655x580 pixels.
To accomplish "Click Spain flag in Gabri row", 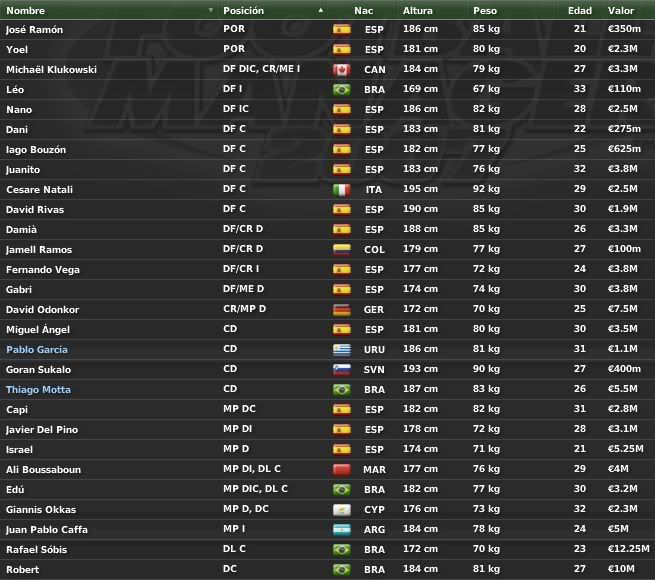I will [x=342, y=290].
